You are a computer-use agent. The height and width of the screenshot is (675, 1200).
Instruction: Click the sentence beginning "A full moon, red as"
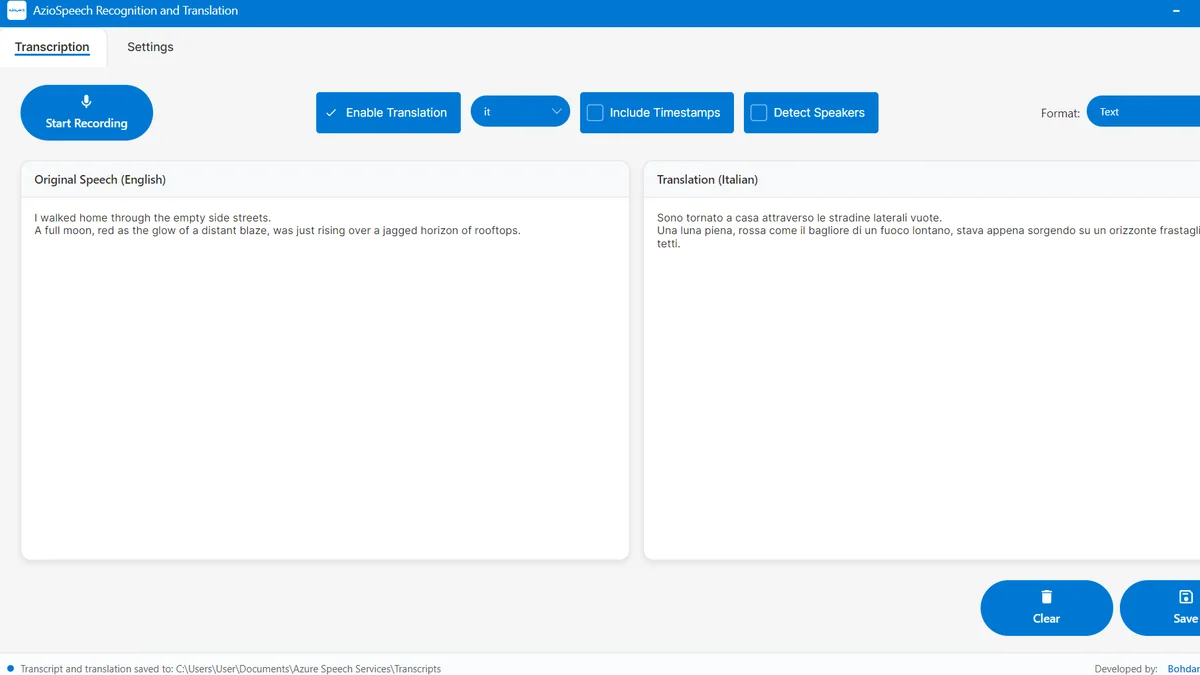click(x=277, y=230)
